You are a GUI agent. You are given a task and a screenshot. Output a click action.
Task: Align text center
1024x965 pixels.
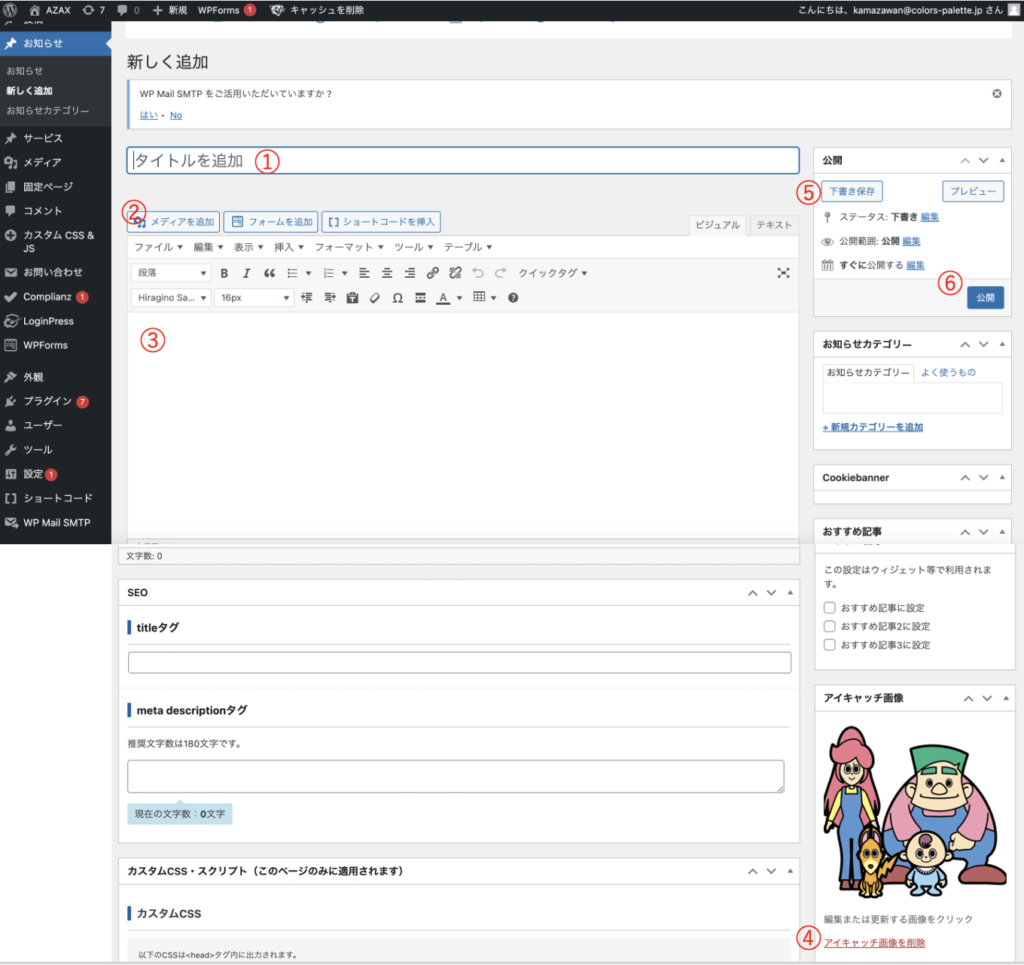(387, 273)
